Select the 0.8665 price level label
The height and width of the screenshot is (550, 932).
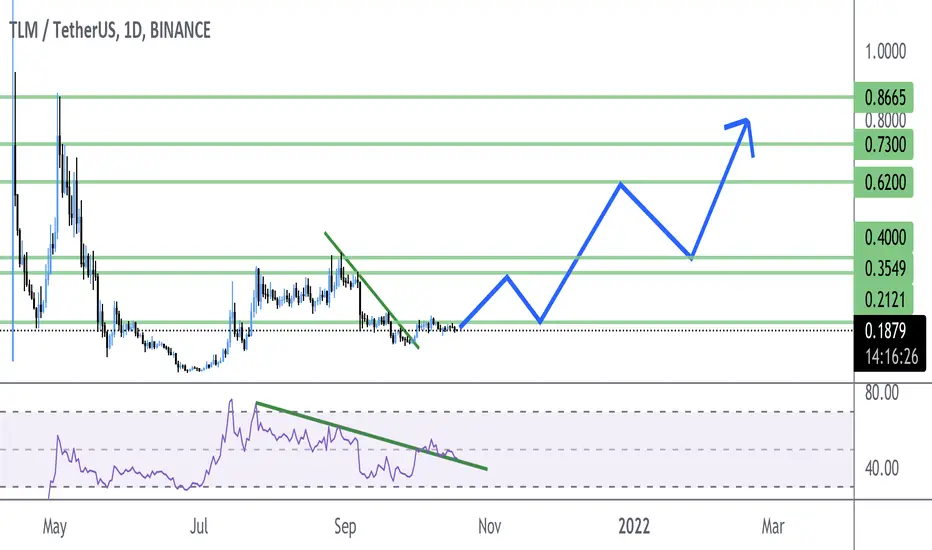click(x=884, y=97)
